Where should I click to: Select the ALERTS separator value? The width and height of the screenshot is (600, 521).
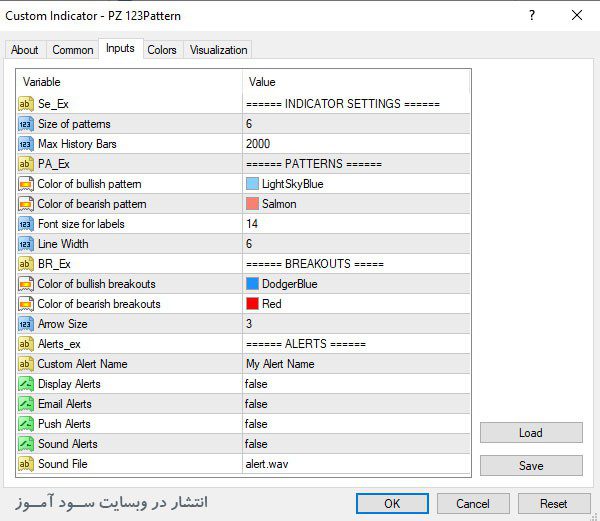coord(306,344)
